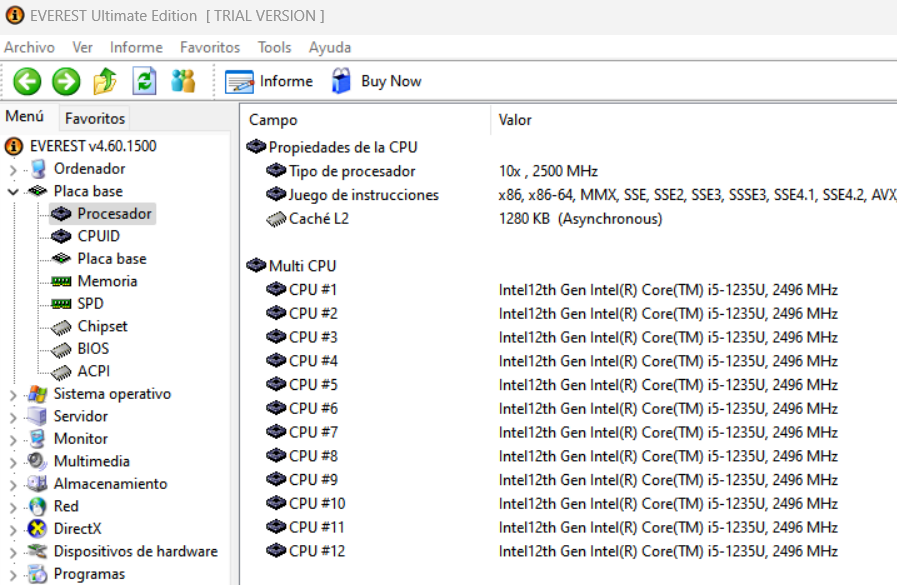The width and height of the screenshot is (897, 585).
Task: Click the up-level folder arrow icon
Action: coord(105,81)
